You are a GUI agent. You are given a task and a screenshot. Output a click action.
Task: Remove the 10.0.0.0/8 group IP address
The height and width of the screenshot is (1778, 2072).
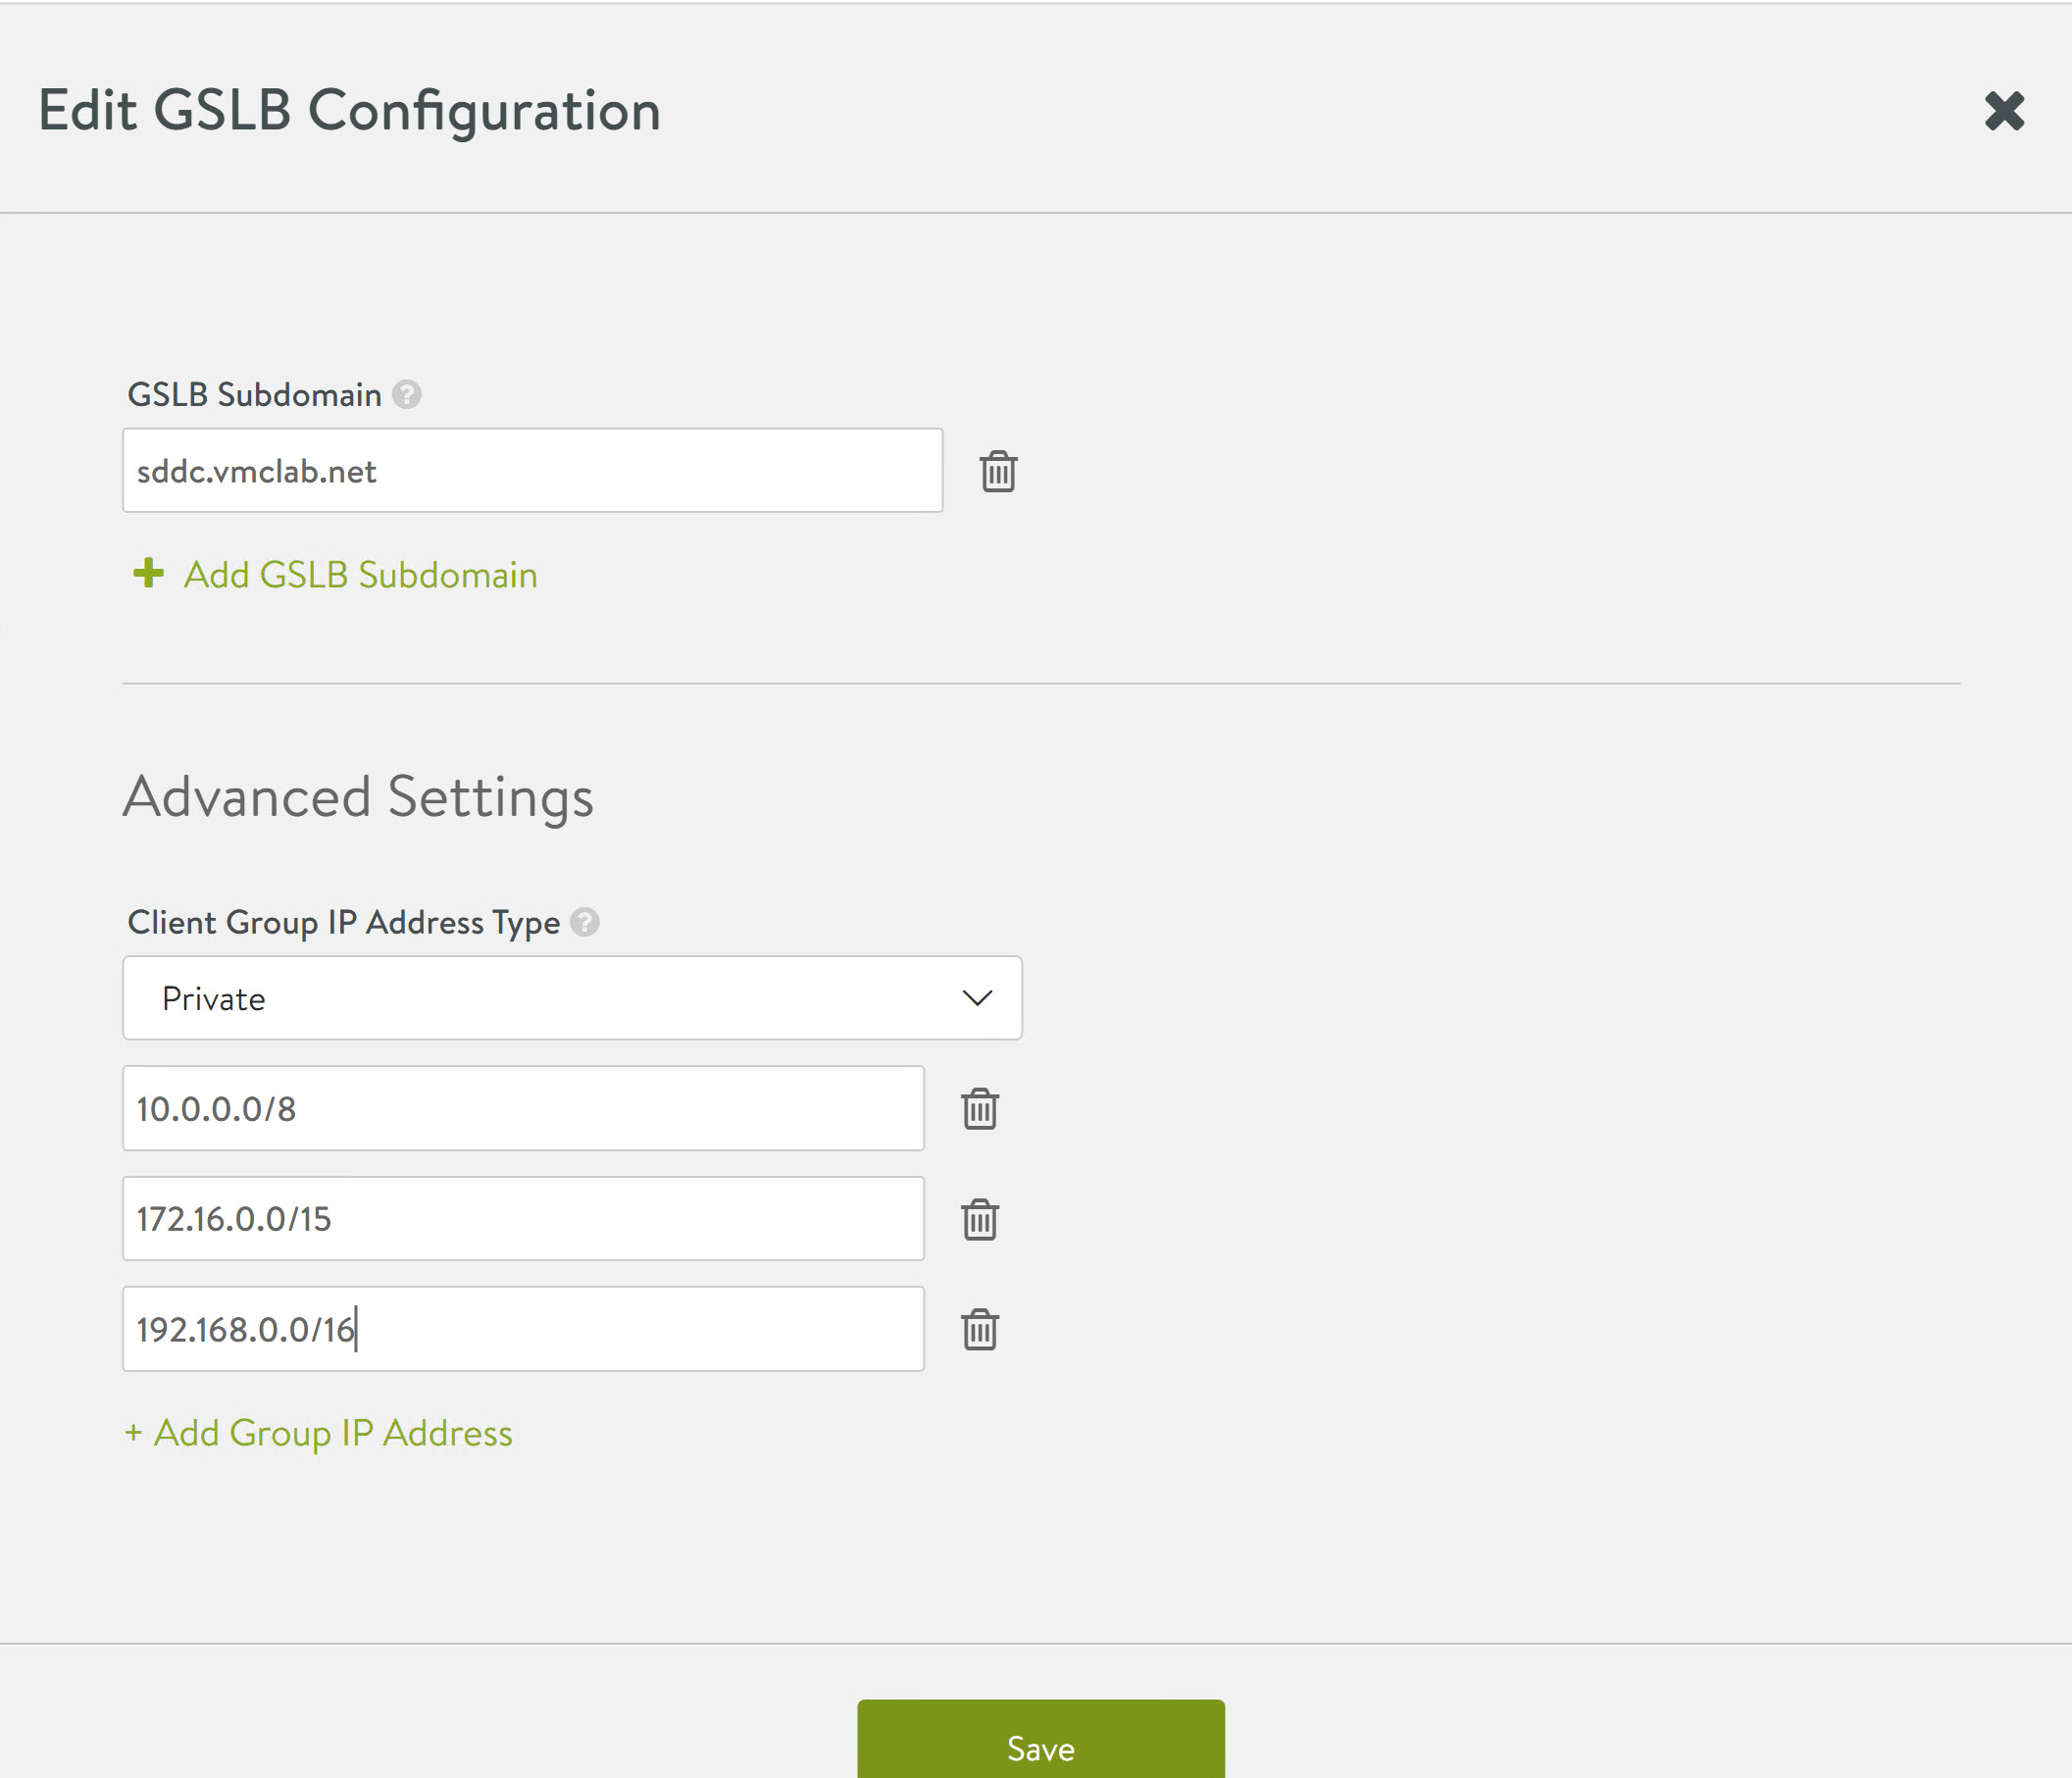pyautogui.click(x=979, y=1108)
